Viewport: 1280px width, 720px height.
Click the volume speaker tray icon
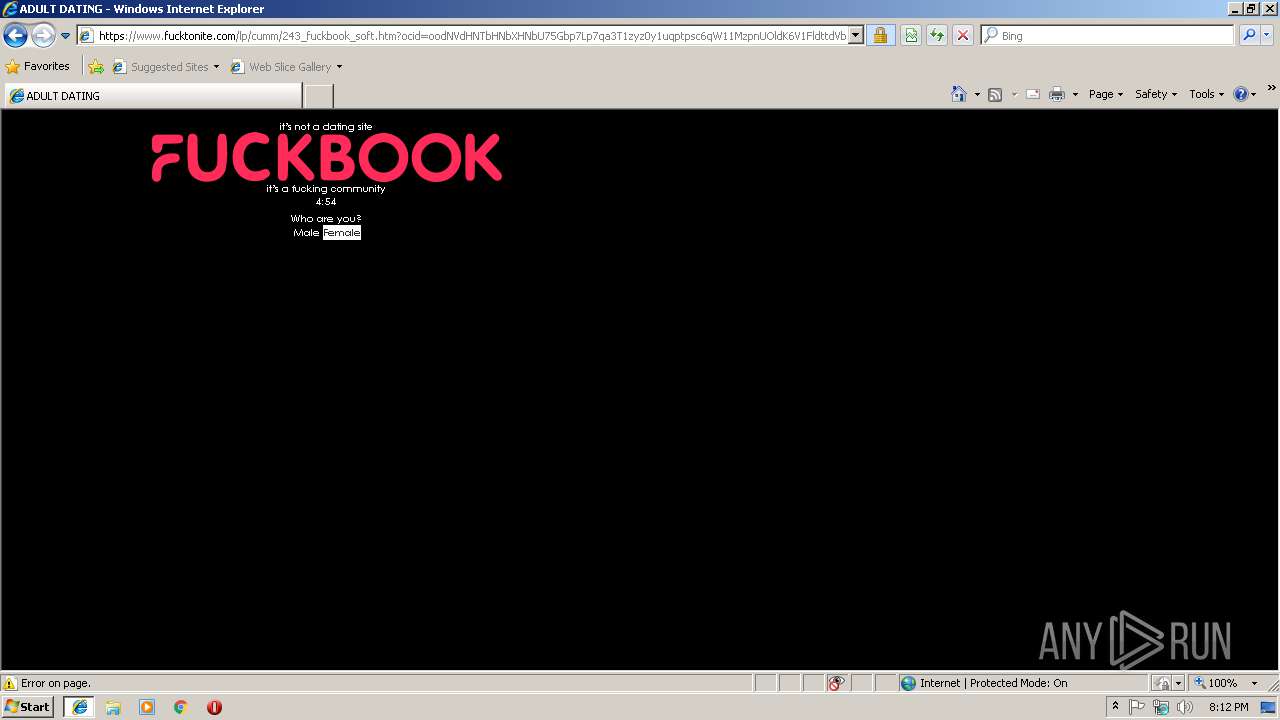[x=1185, y=707]
